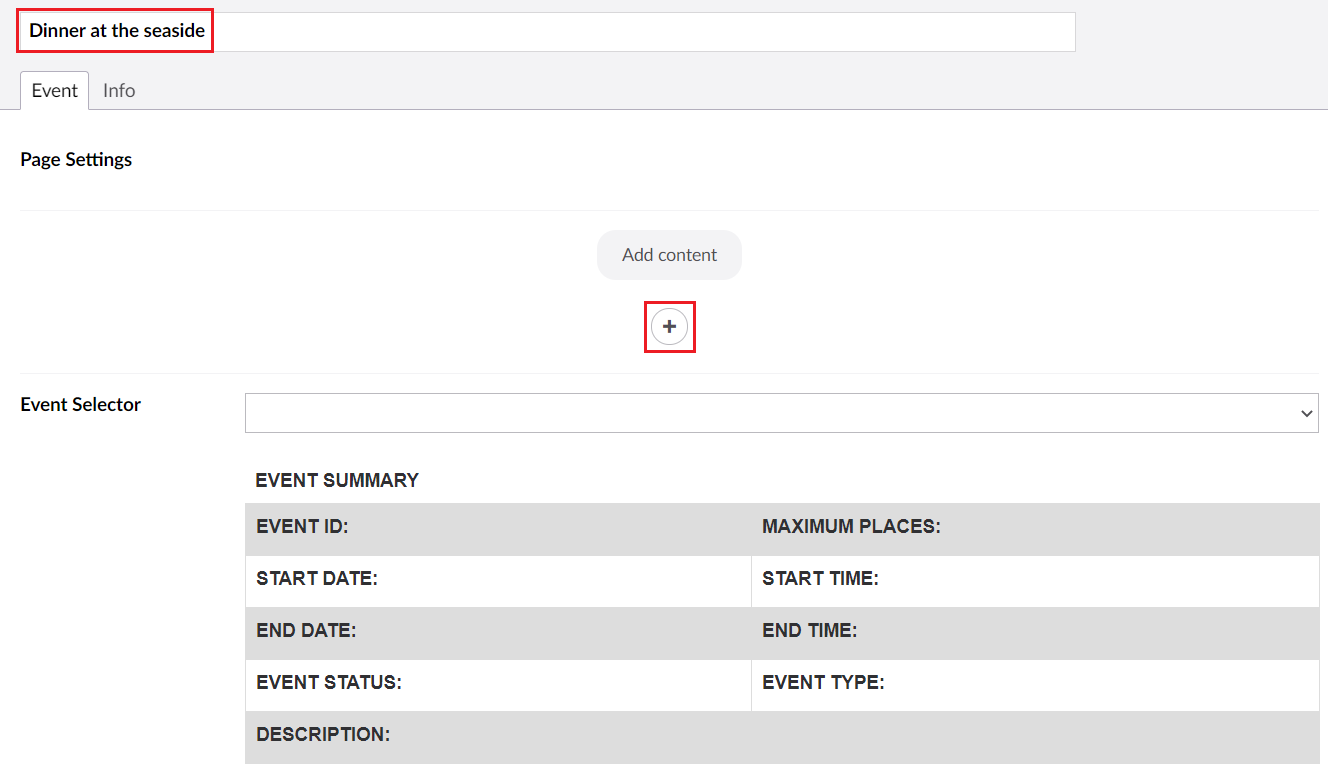This screenshot has height=778, width=1328.
Task: Click the START TIME cell
Action: click(x=1034, y=579)
